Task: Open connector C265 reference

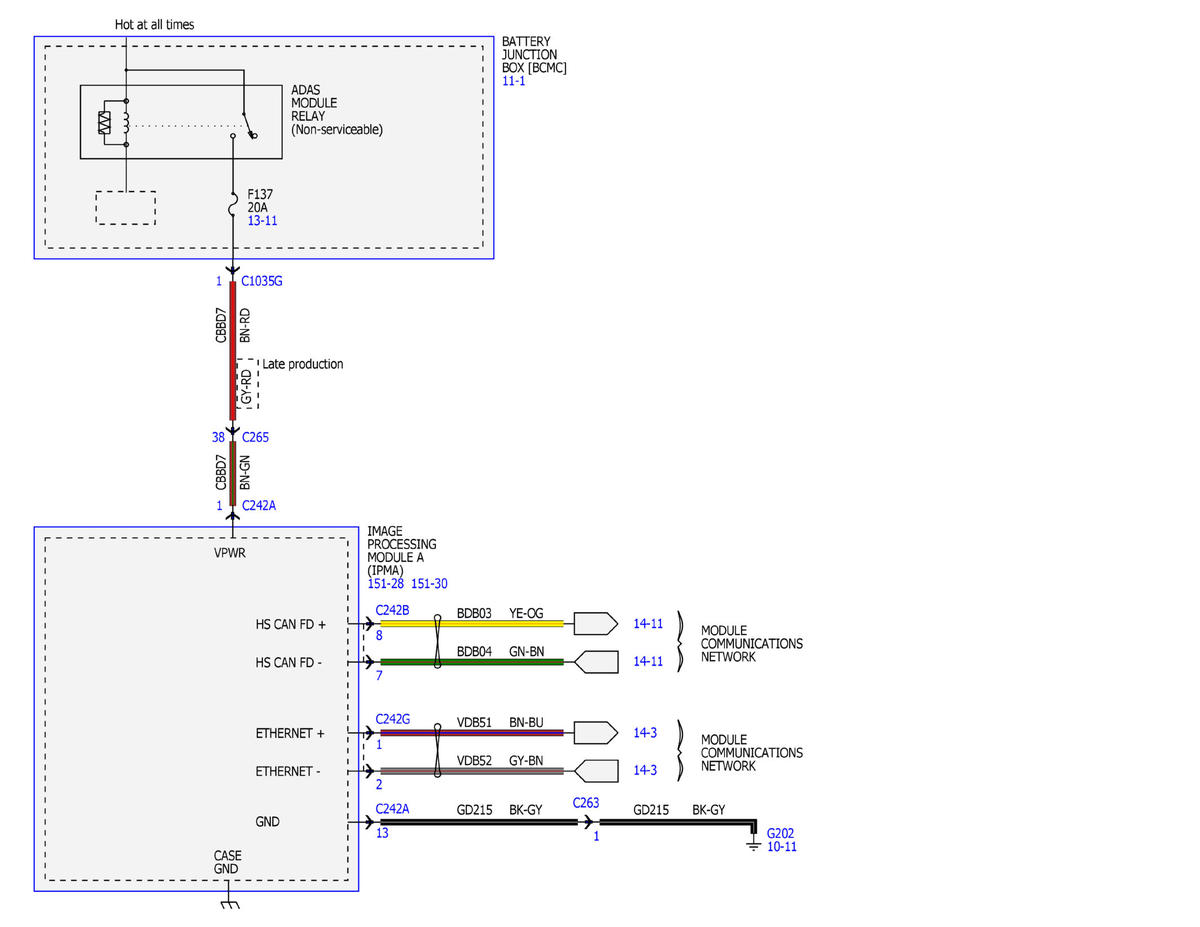Action: tap(255, 437)
